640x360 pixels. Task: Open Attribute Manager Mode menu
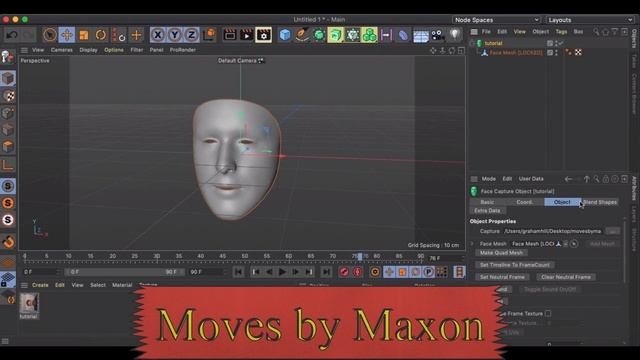click(x=489, y=179)
